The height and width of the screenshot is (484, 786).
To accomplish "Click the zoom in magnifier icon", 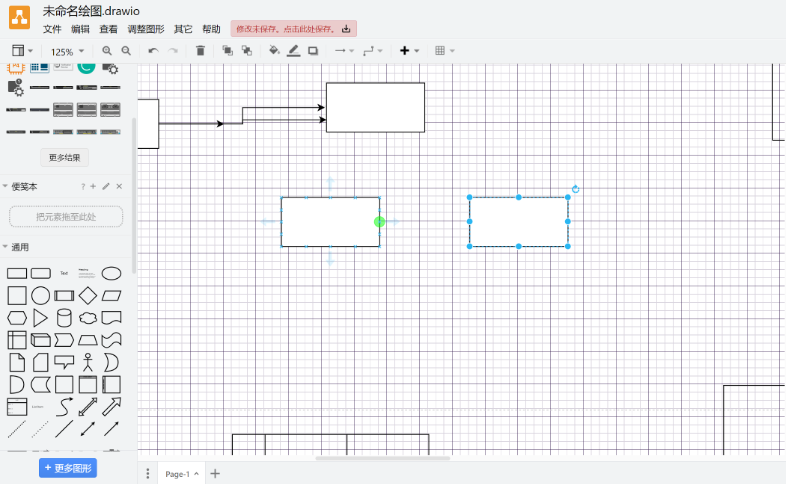I will (107, 51).
